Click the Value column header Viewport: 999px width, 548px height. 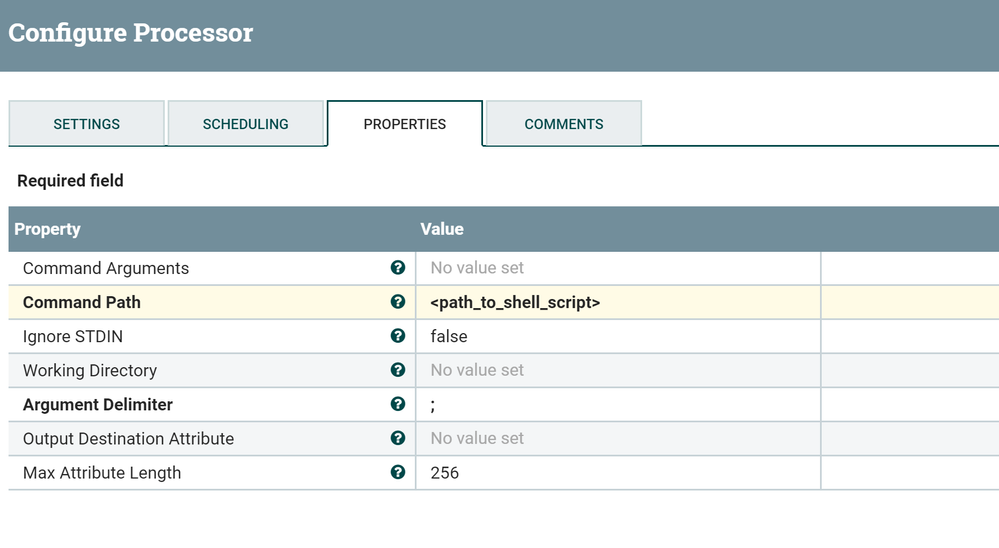tap(442, 229)
